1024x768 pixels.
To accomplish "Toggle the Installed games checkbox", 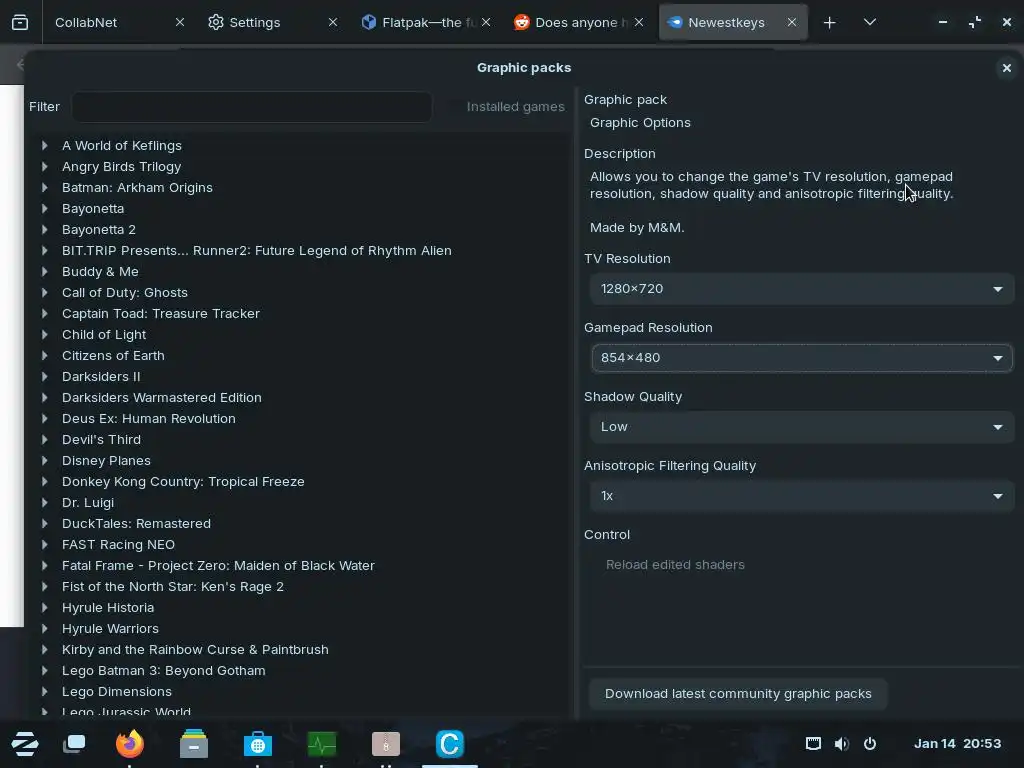I will [x=507, y=106].
